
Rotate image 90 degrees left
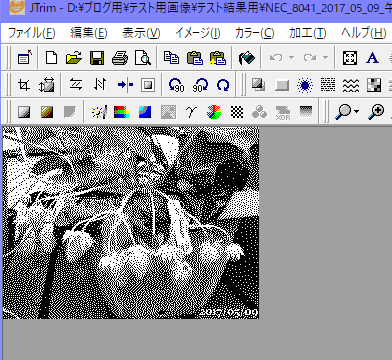(x=176, y=85)
